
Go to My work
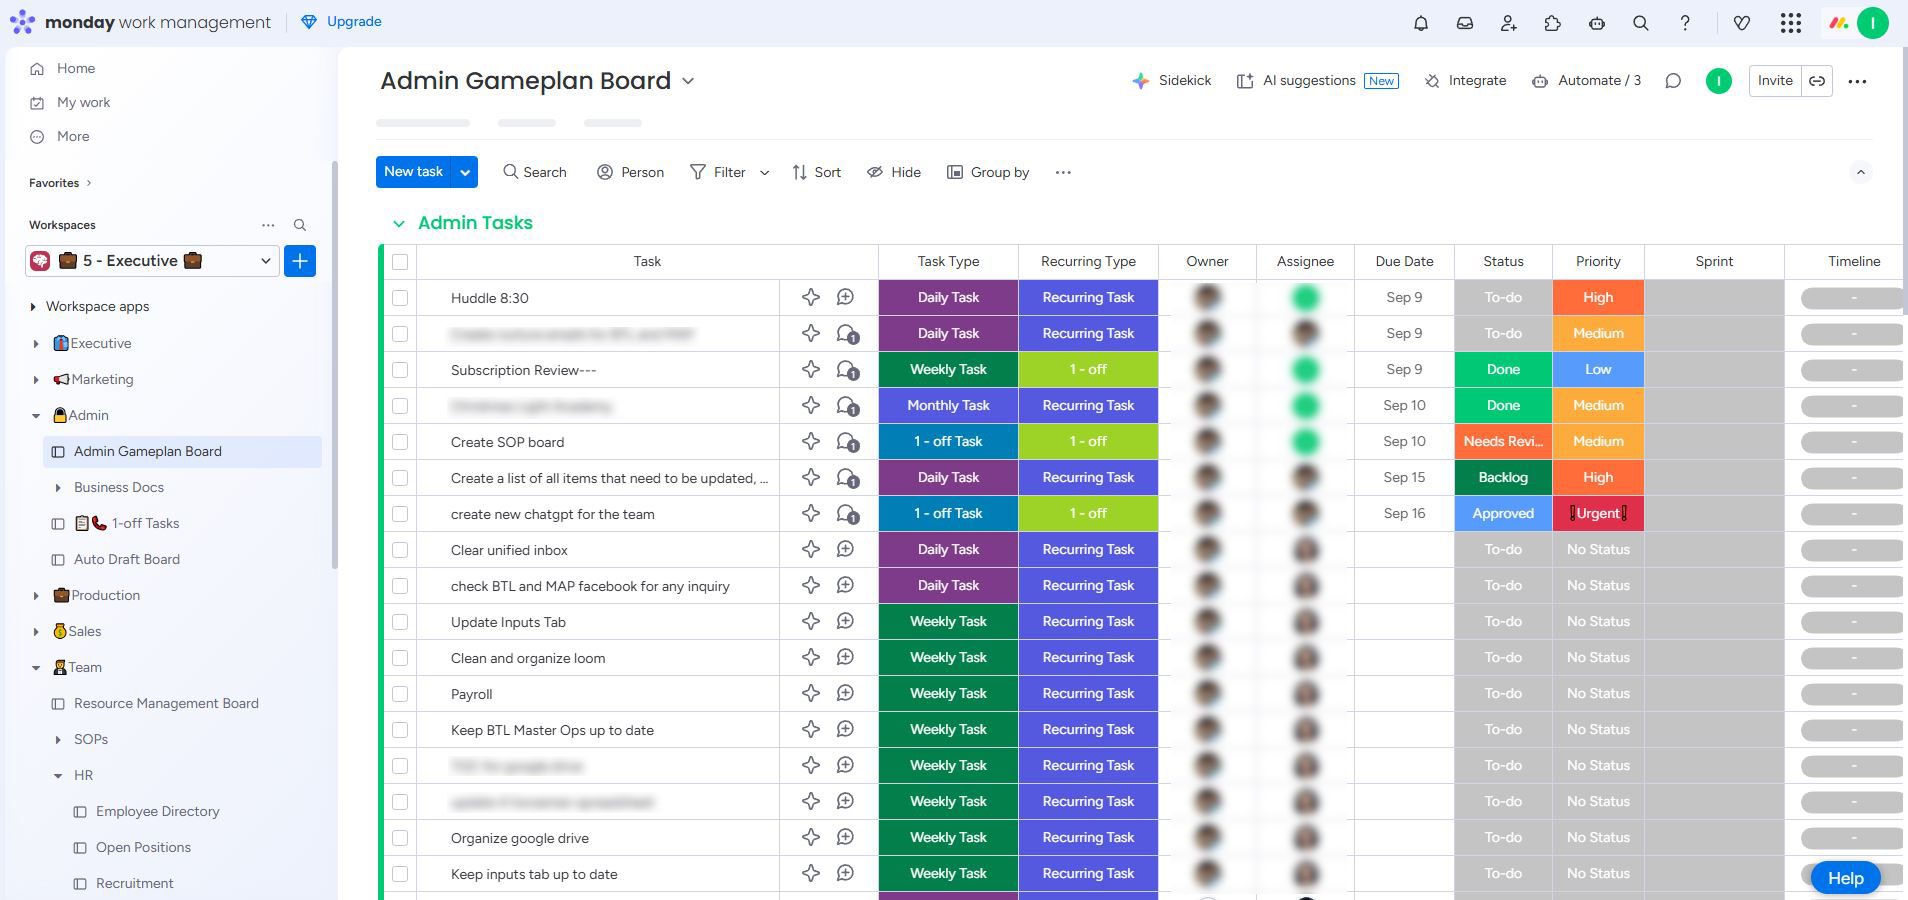click(x=83, y=103)
